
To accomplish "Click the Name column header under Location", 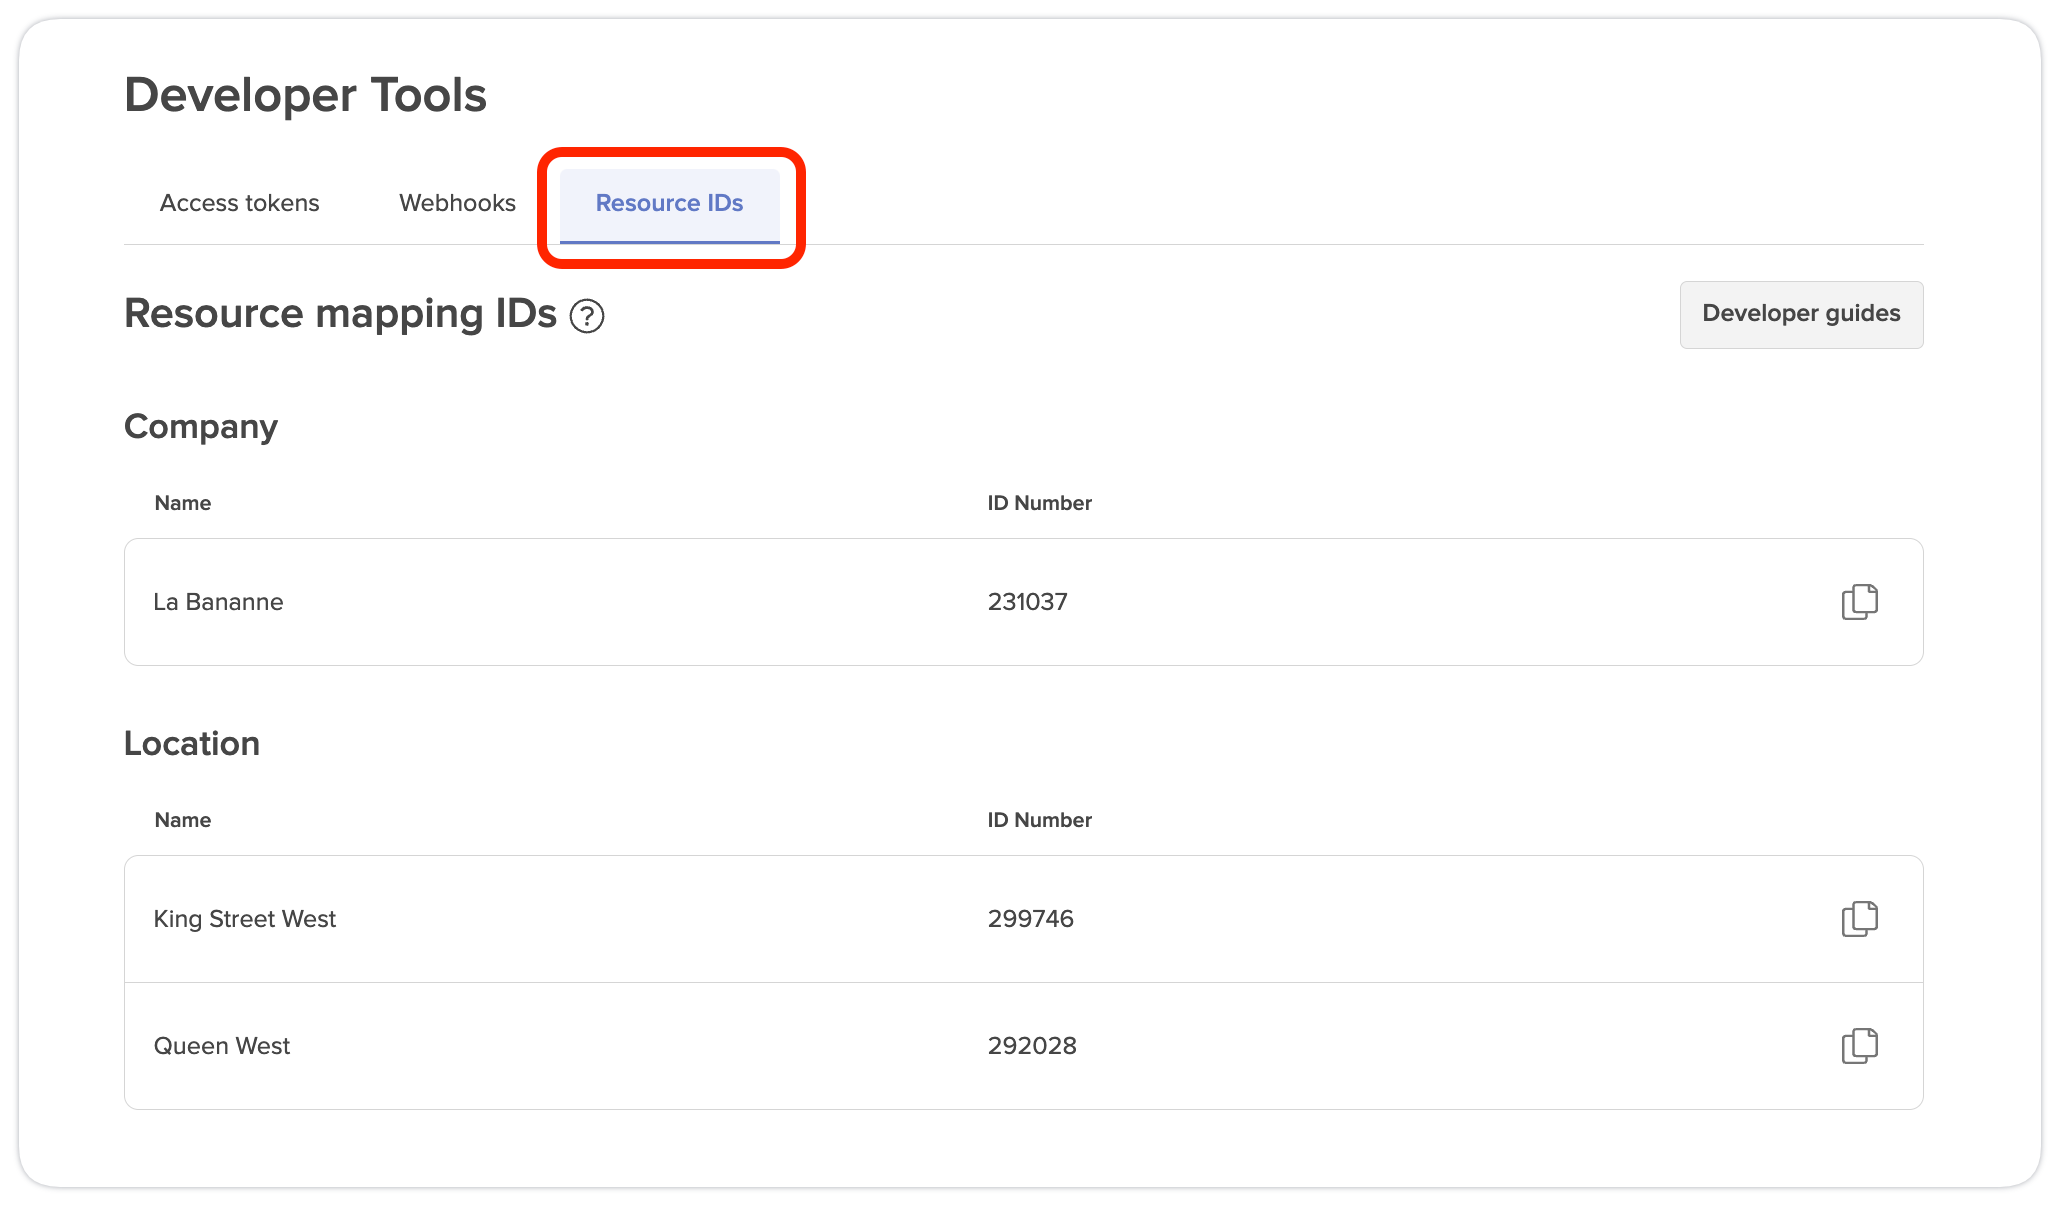I will coord(183,820).
